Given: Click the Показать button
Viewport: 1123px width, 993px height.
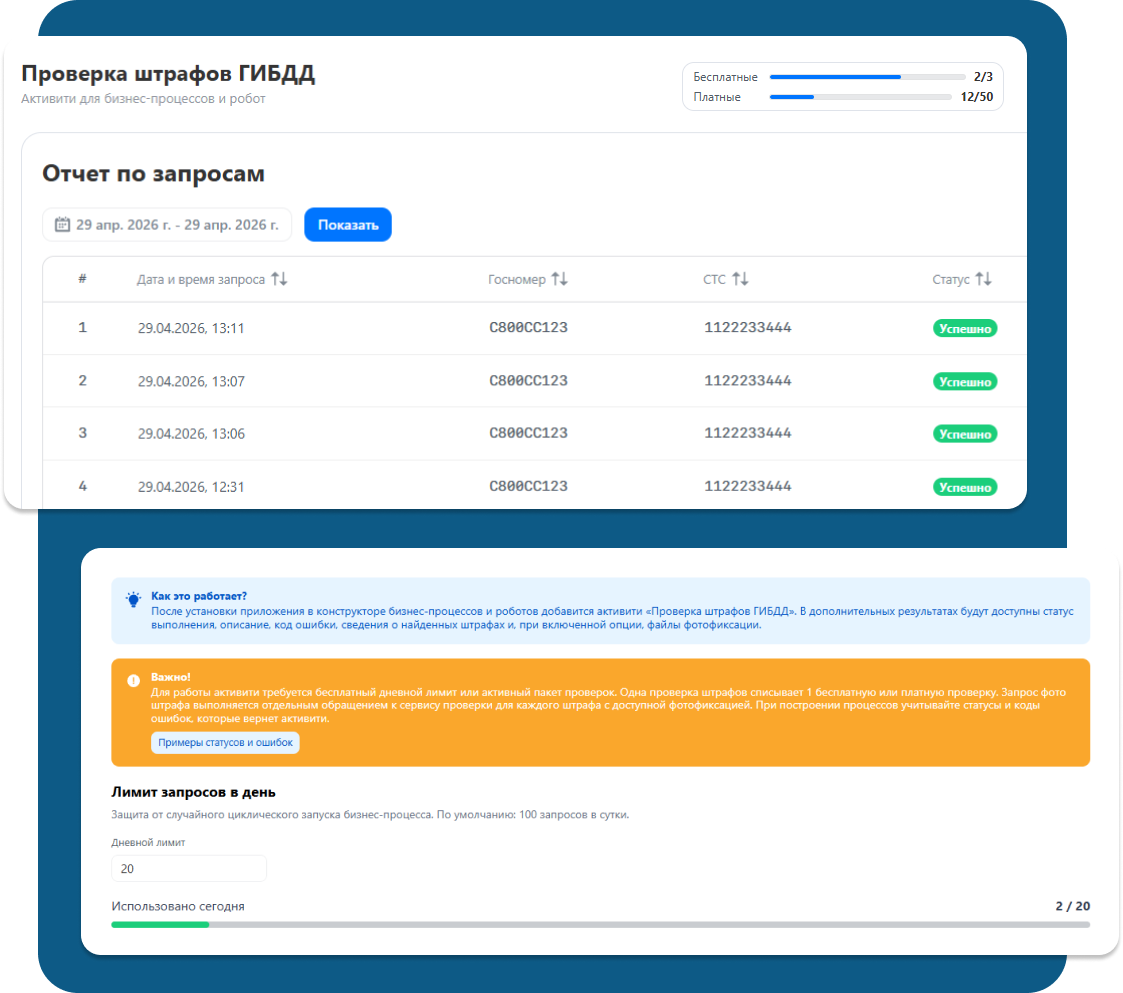Looking at the screenshot, I should point(347,224).
